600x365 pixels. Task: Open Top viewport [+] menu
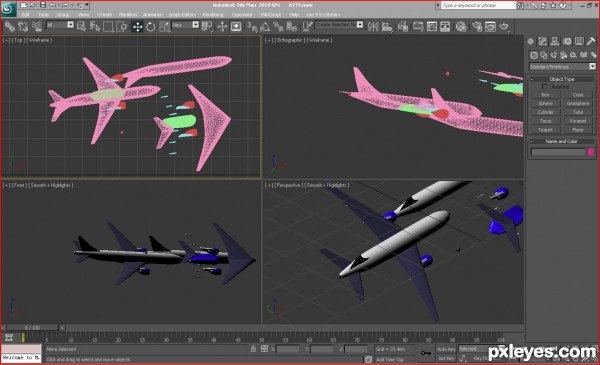pos(7,40)
